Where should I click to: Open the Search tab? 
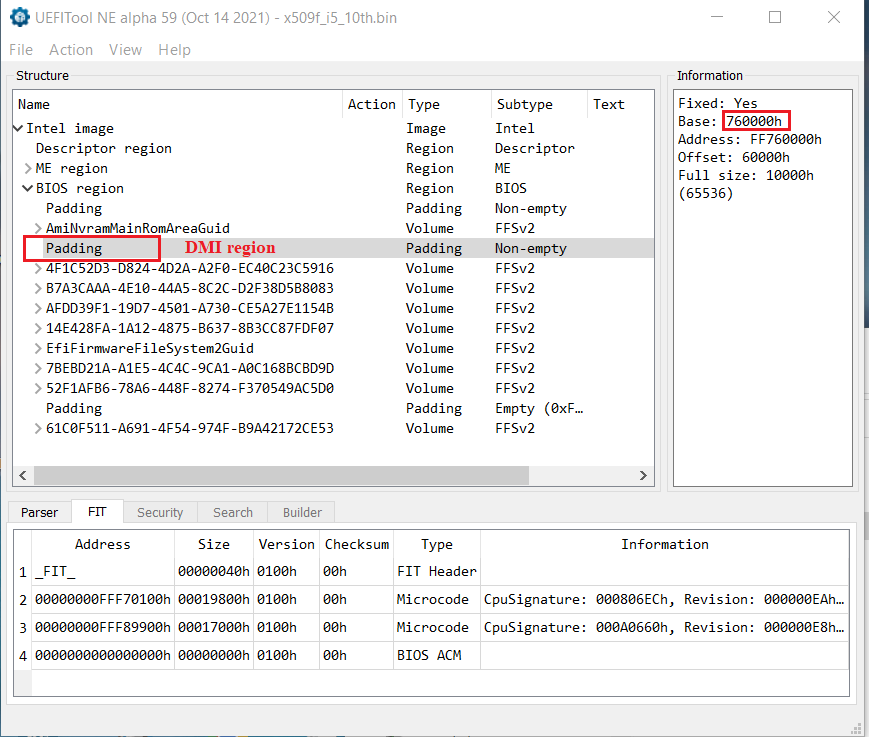pyautogui.click(x=233, y=512)
